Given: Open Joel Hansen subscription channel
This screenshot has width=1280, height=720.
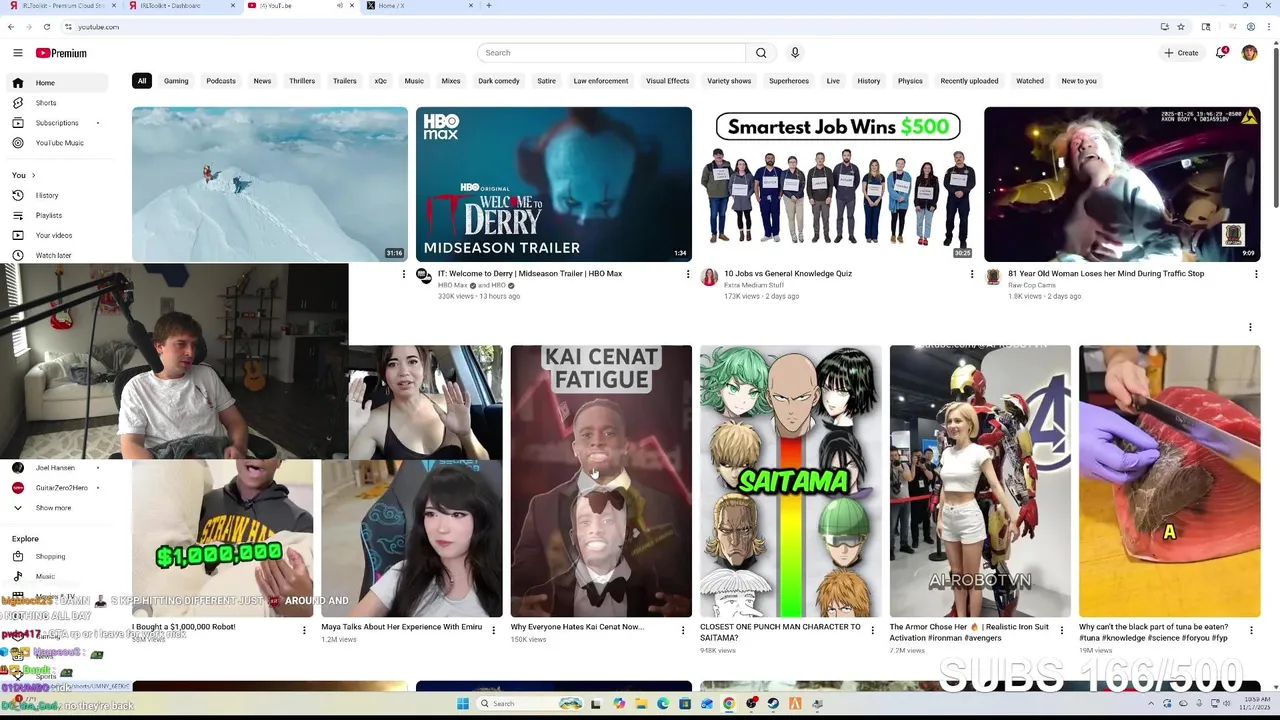Looking at the screenshot, I should [x=56, y=468].
